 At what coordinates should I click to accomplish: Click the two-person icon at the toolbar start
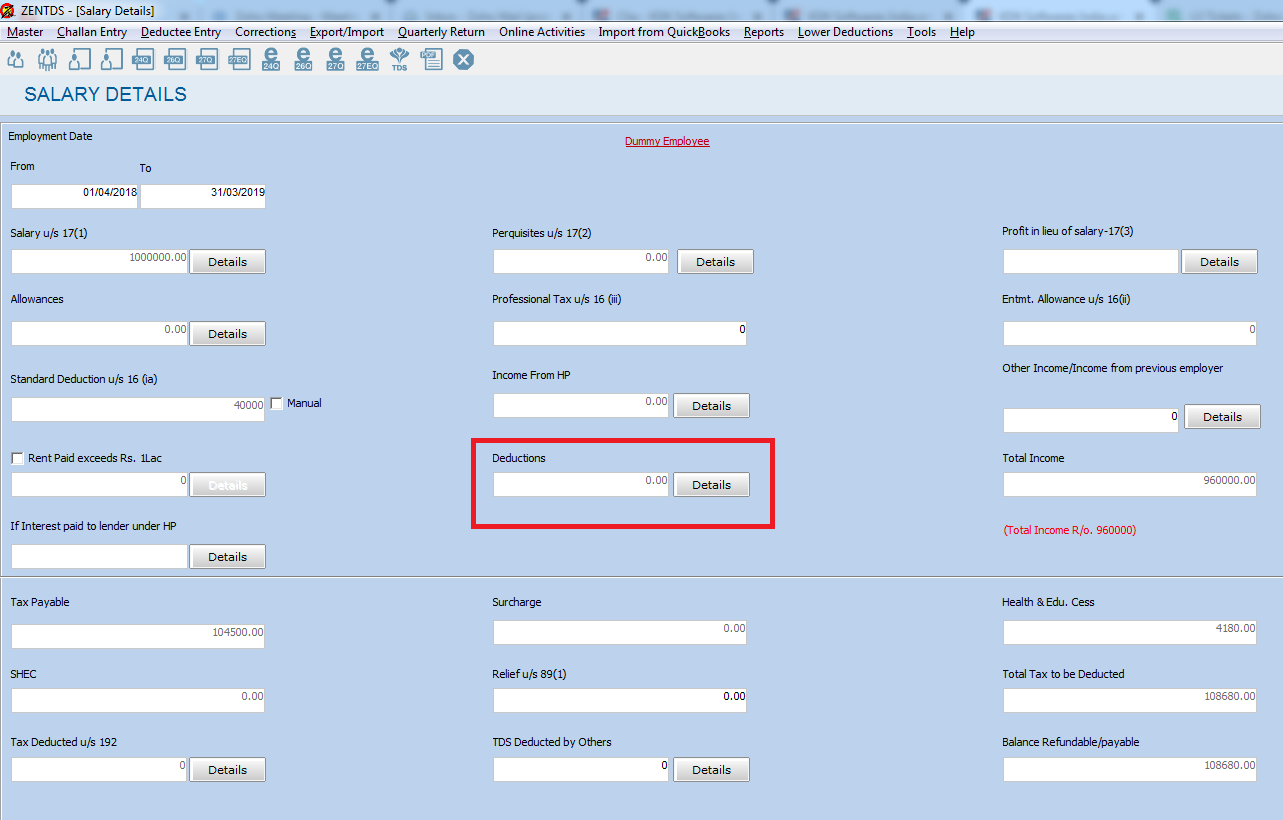15,60
